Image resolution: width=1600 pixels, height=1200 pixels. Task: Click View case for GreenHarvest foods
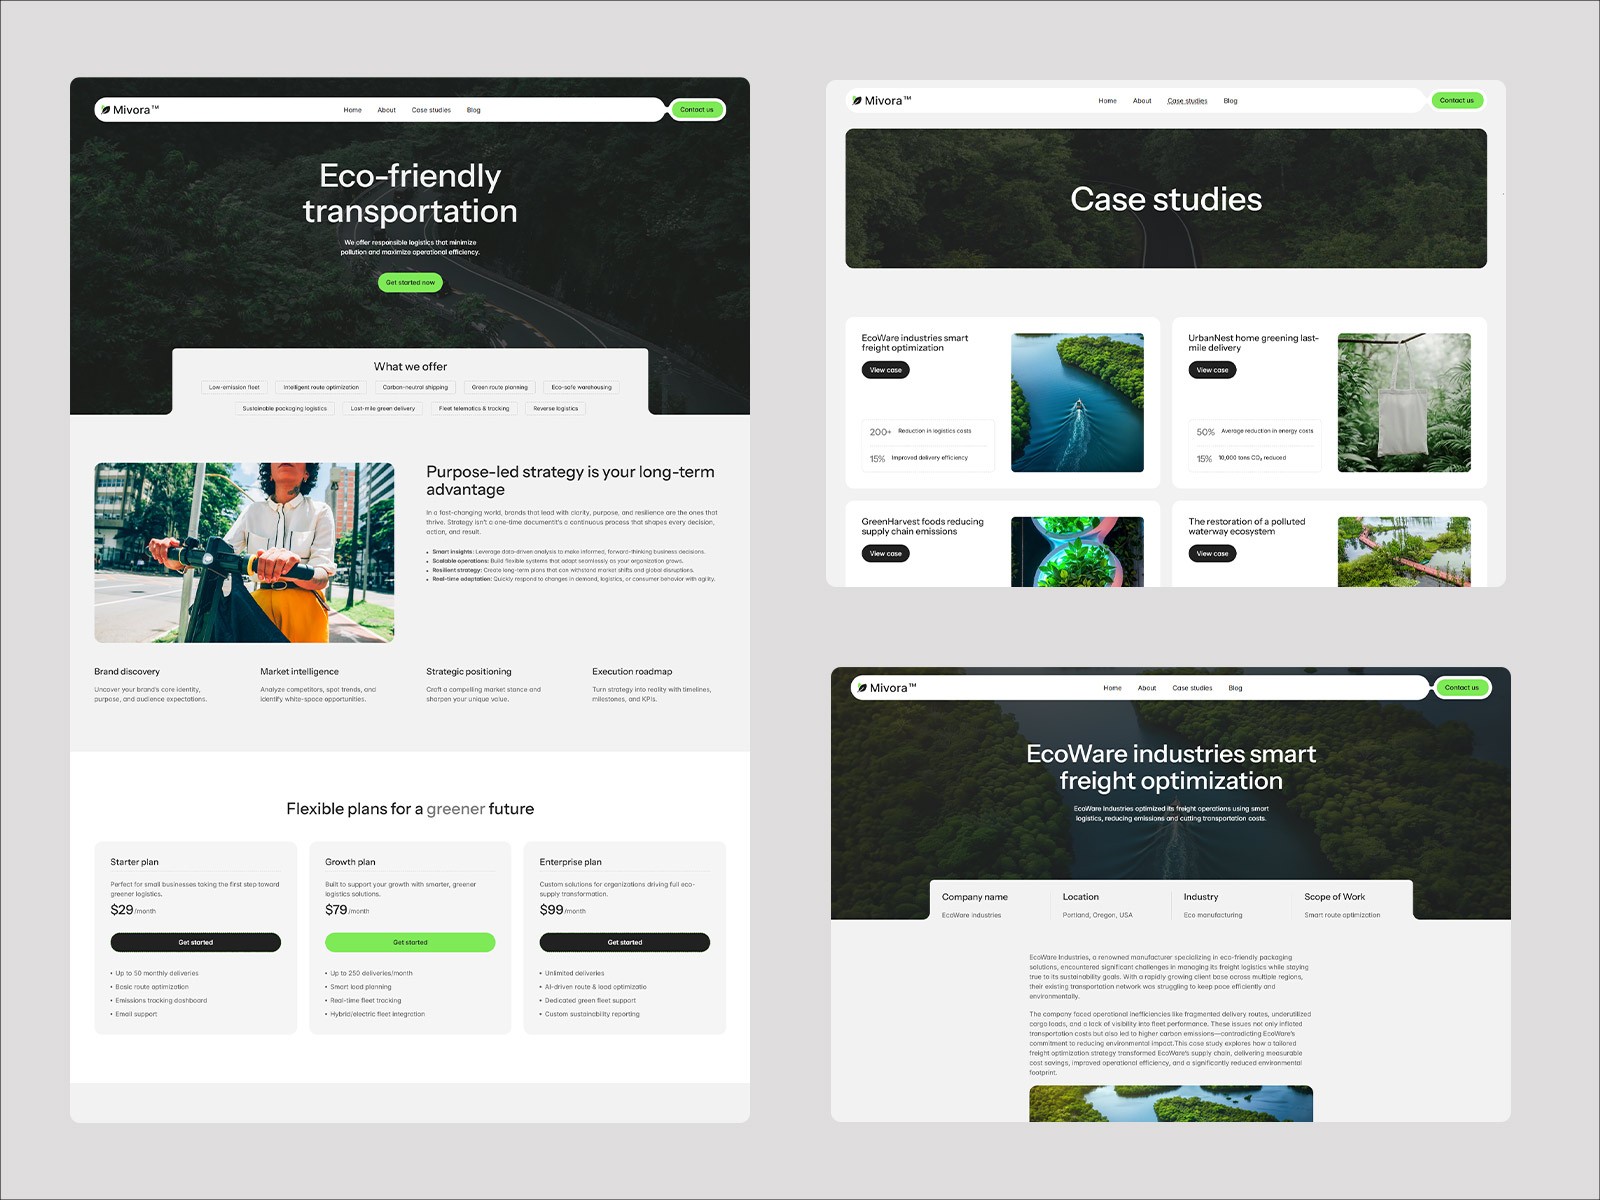click(x=885, y=553)
